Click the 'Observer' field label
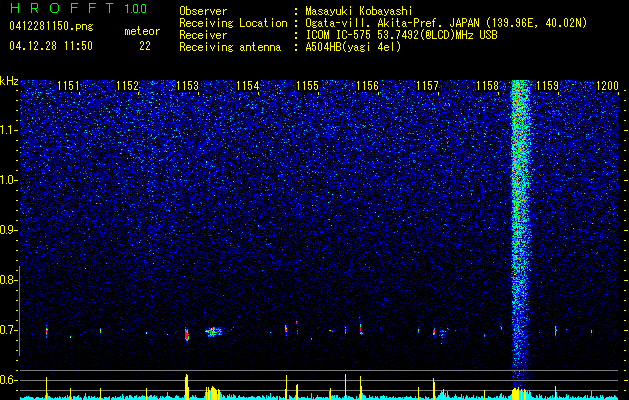This screenshot has width=629, height=400. tap(203, 11)
